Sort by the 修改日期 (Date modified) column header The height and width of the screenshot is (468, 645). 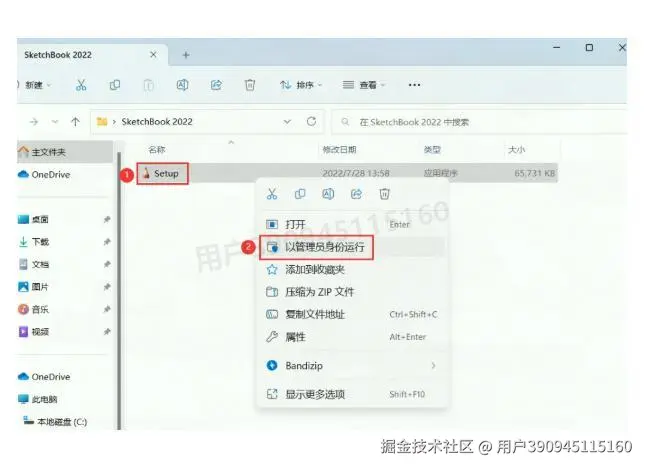click(339, 150)
